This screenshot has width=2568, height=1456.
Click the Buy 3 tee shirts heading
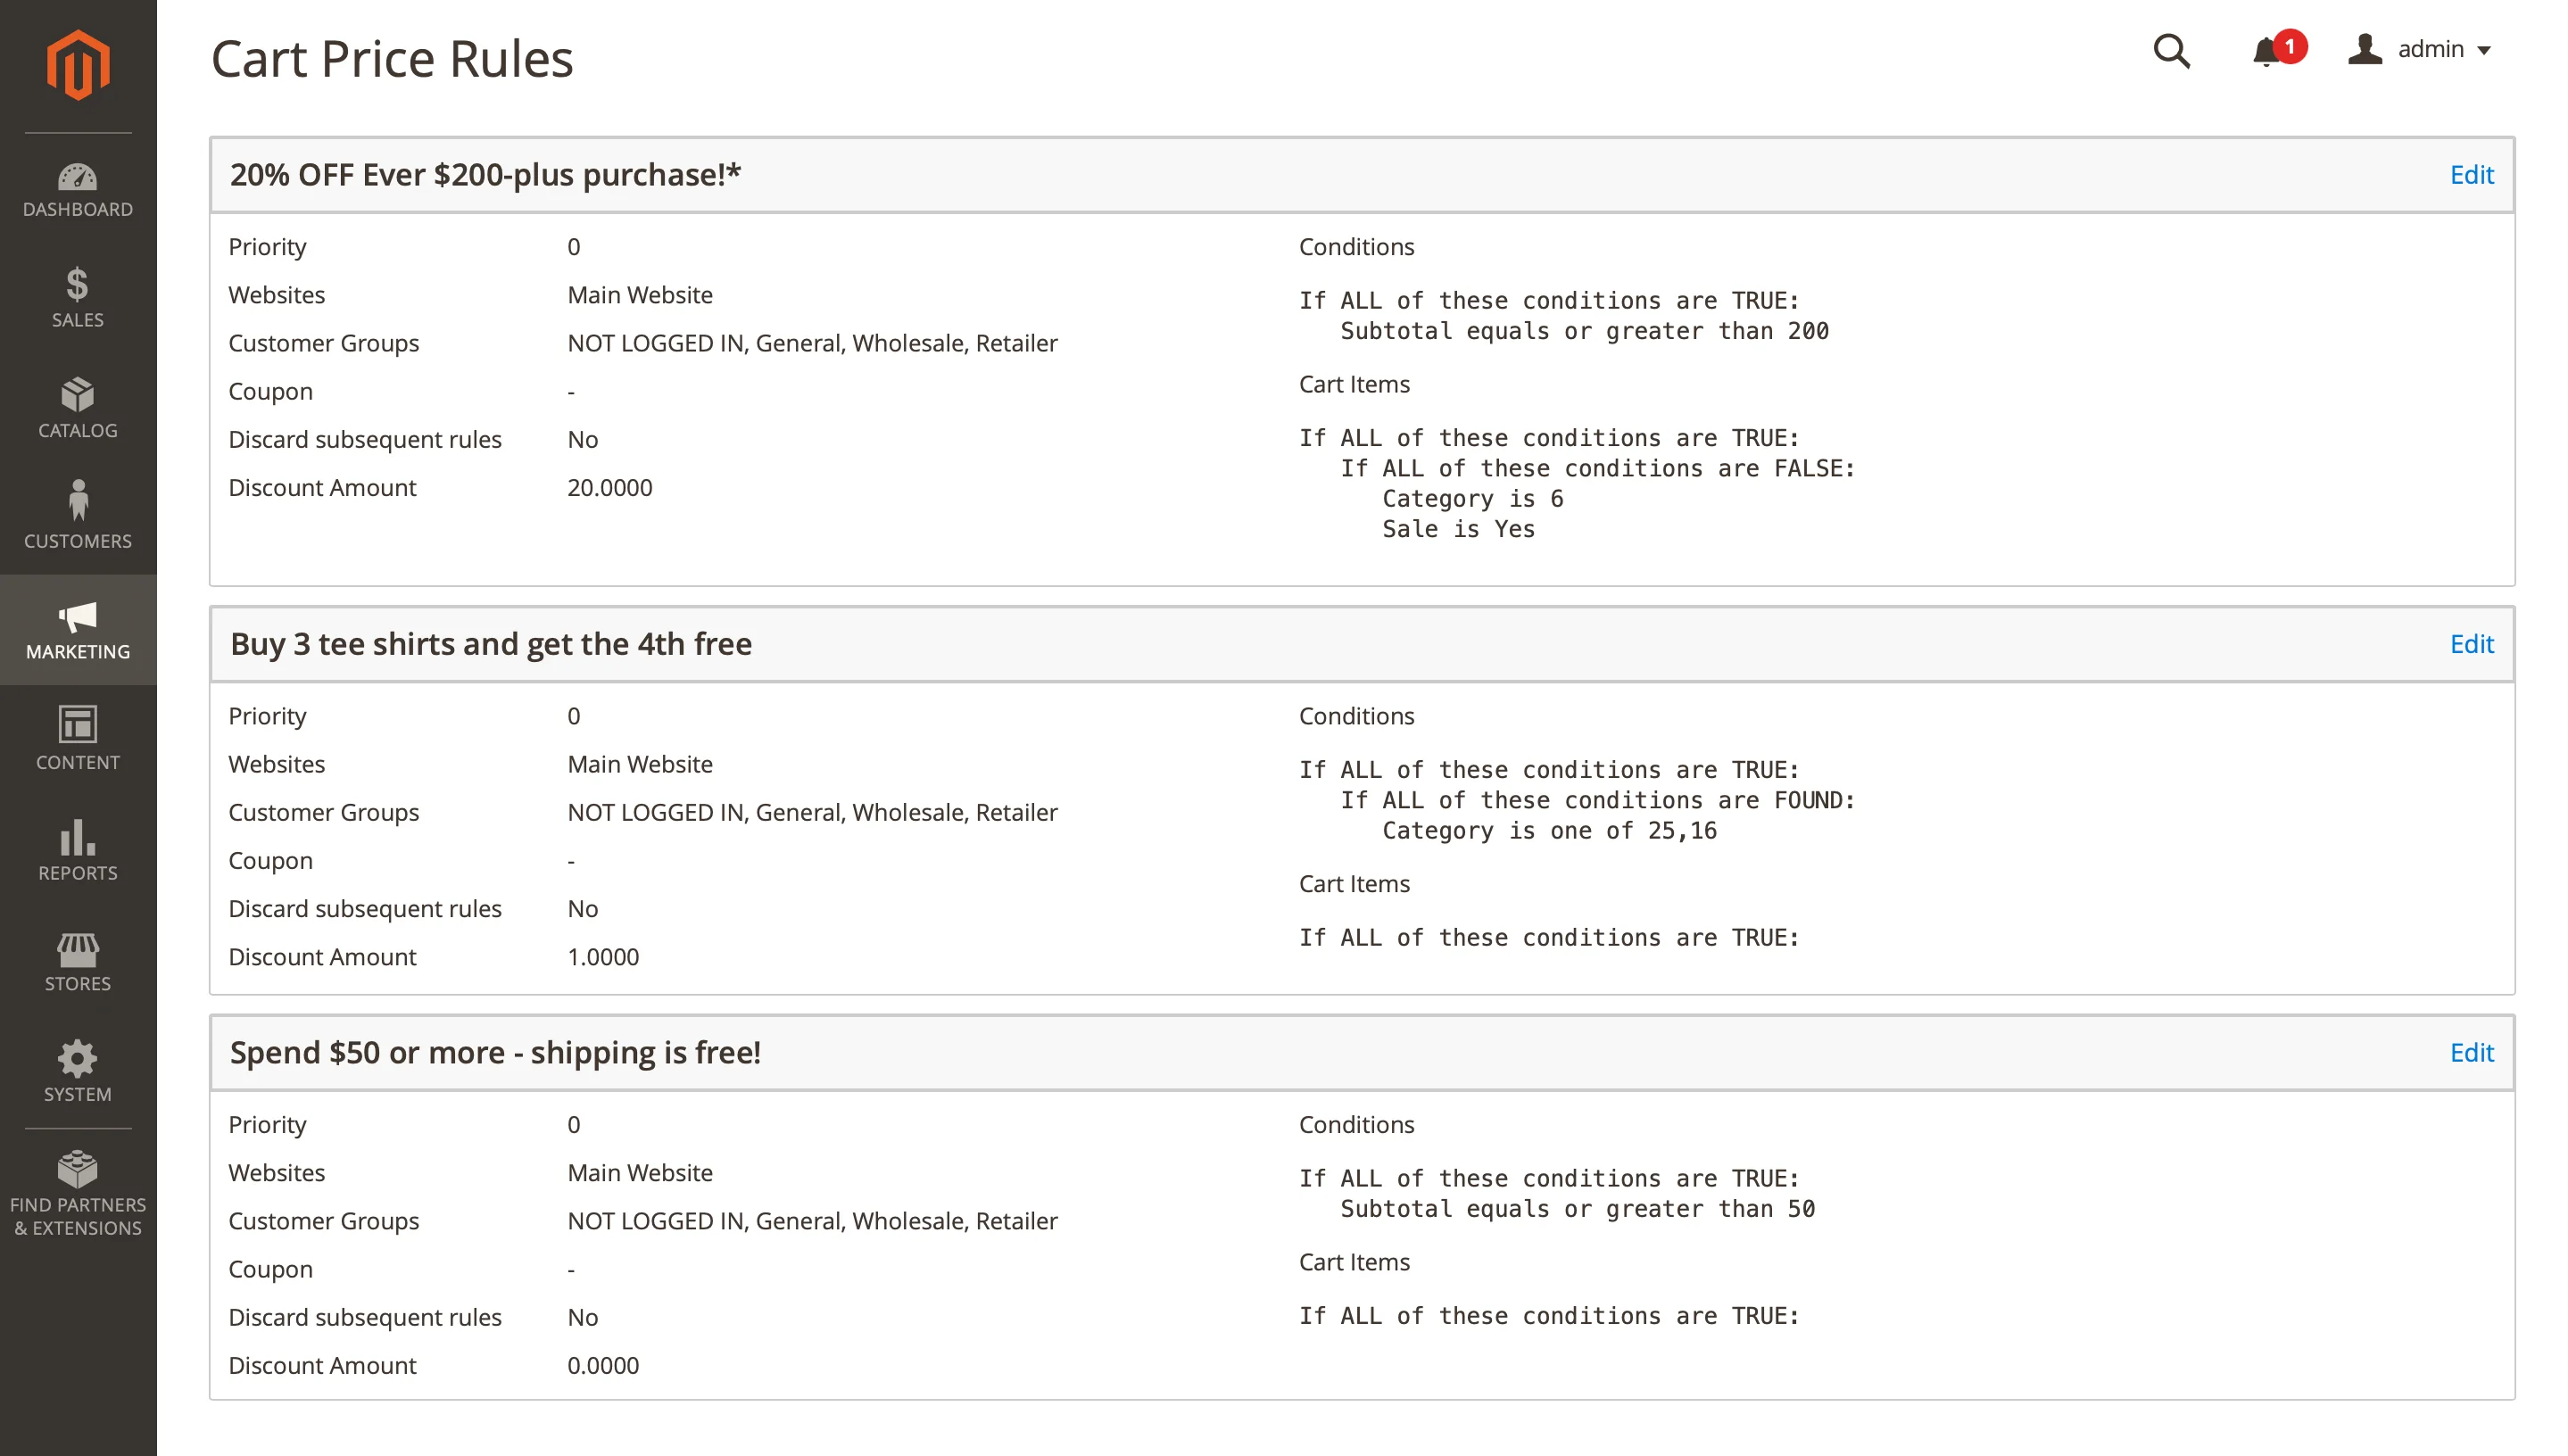[x=491, y=644]
